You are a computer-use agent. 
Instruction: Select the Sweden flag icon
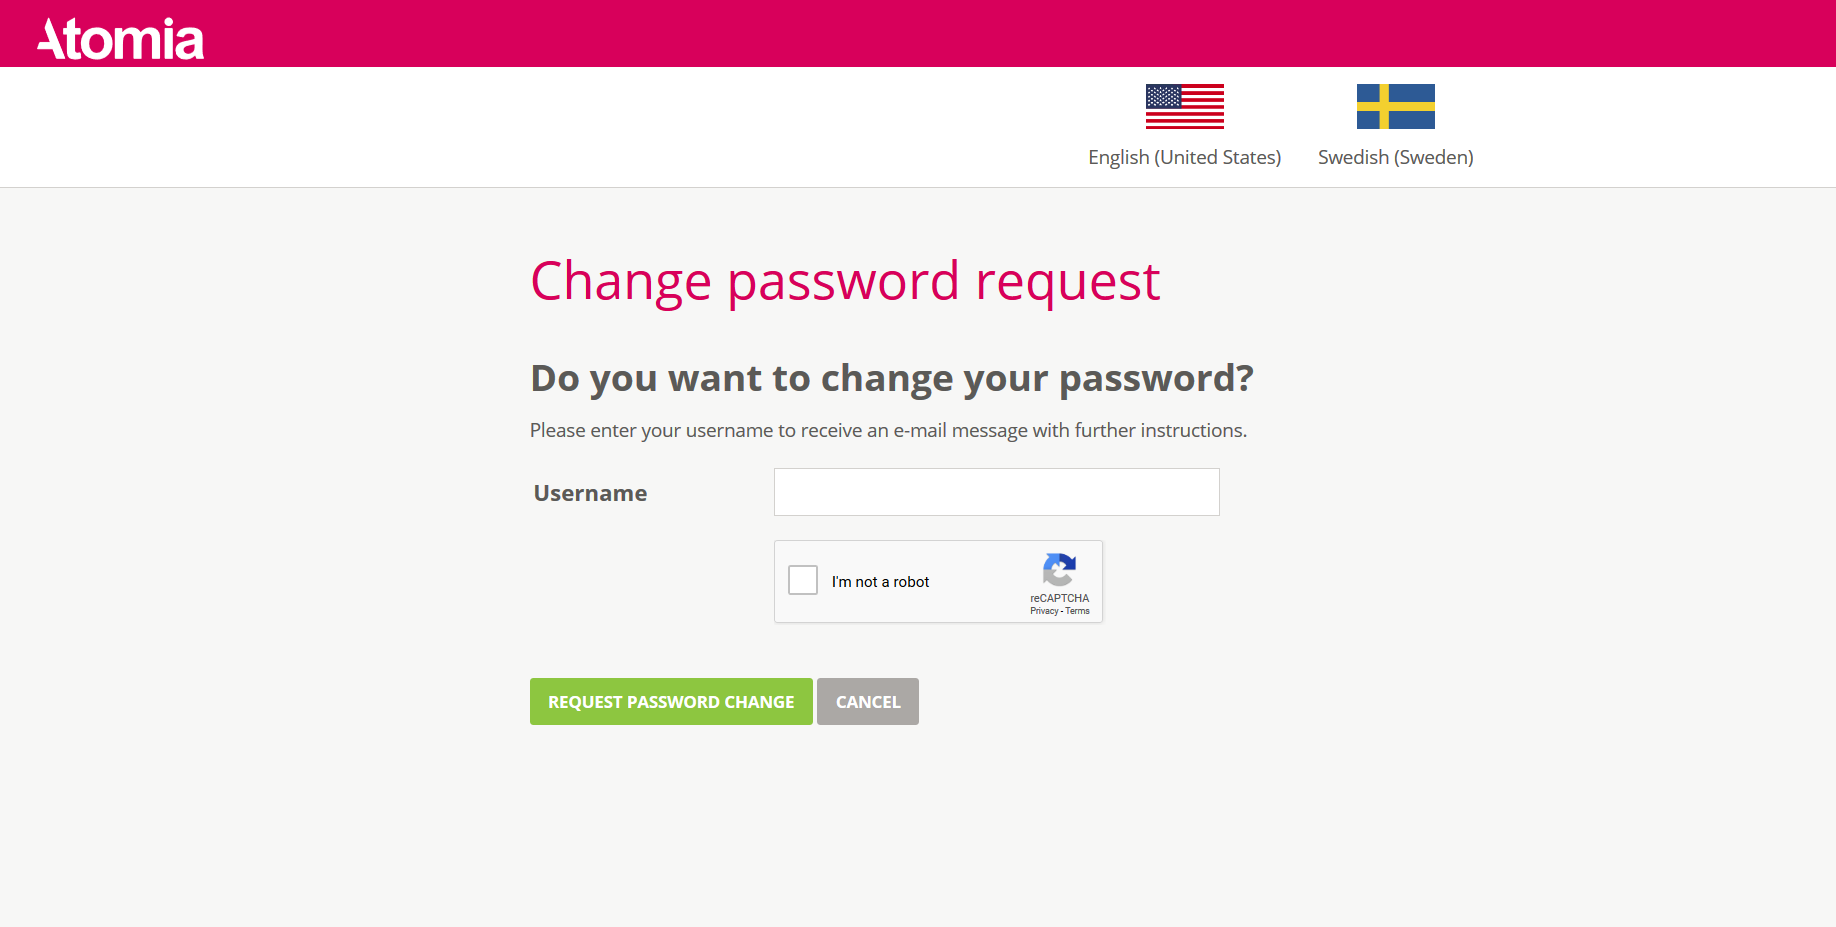click(1395, 105)
